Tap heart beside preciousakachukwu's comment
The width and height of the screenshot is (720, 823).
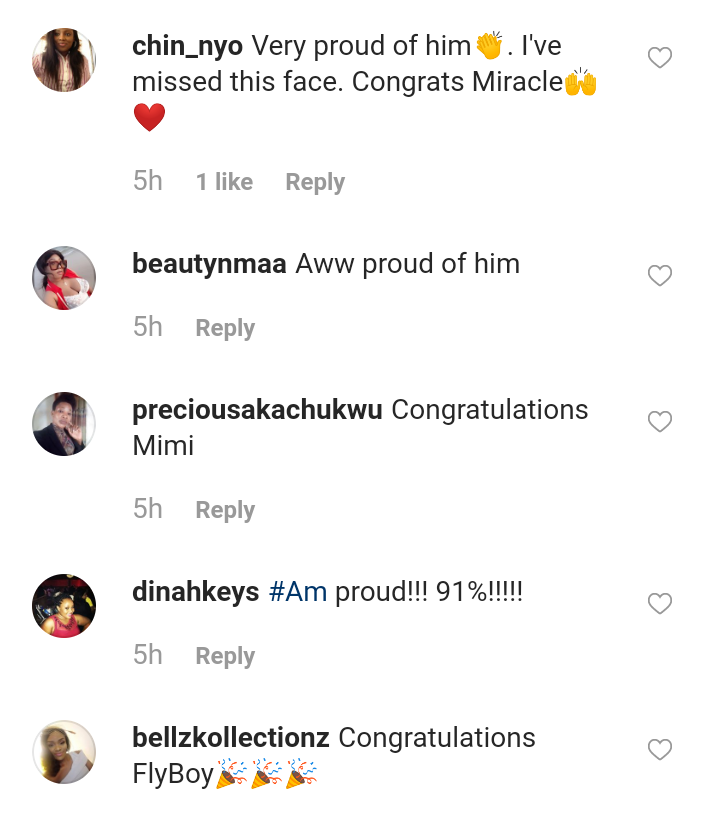659,422
